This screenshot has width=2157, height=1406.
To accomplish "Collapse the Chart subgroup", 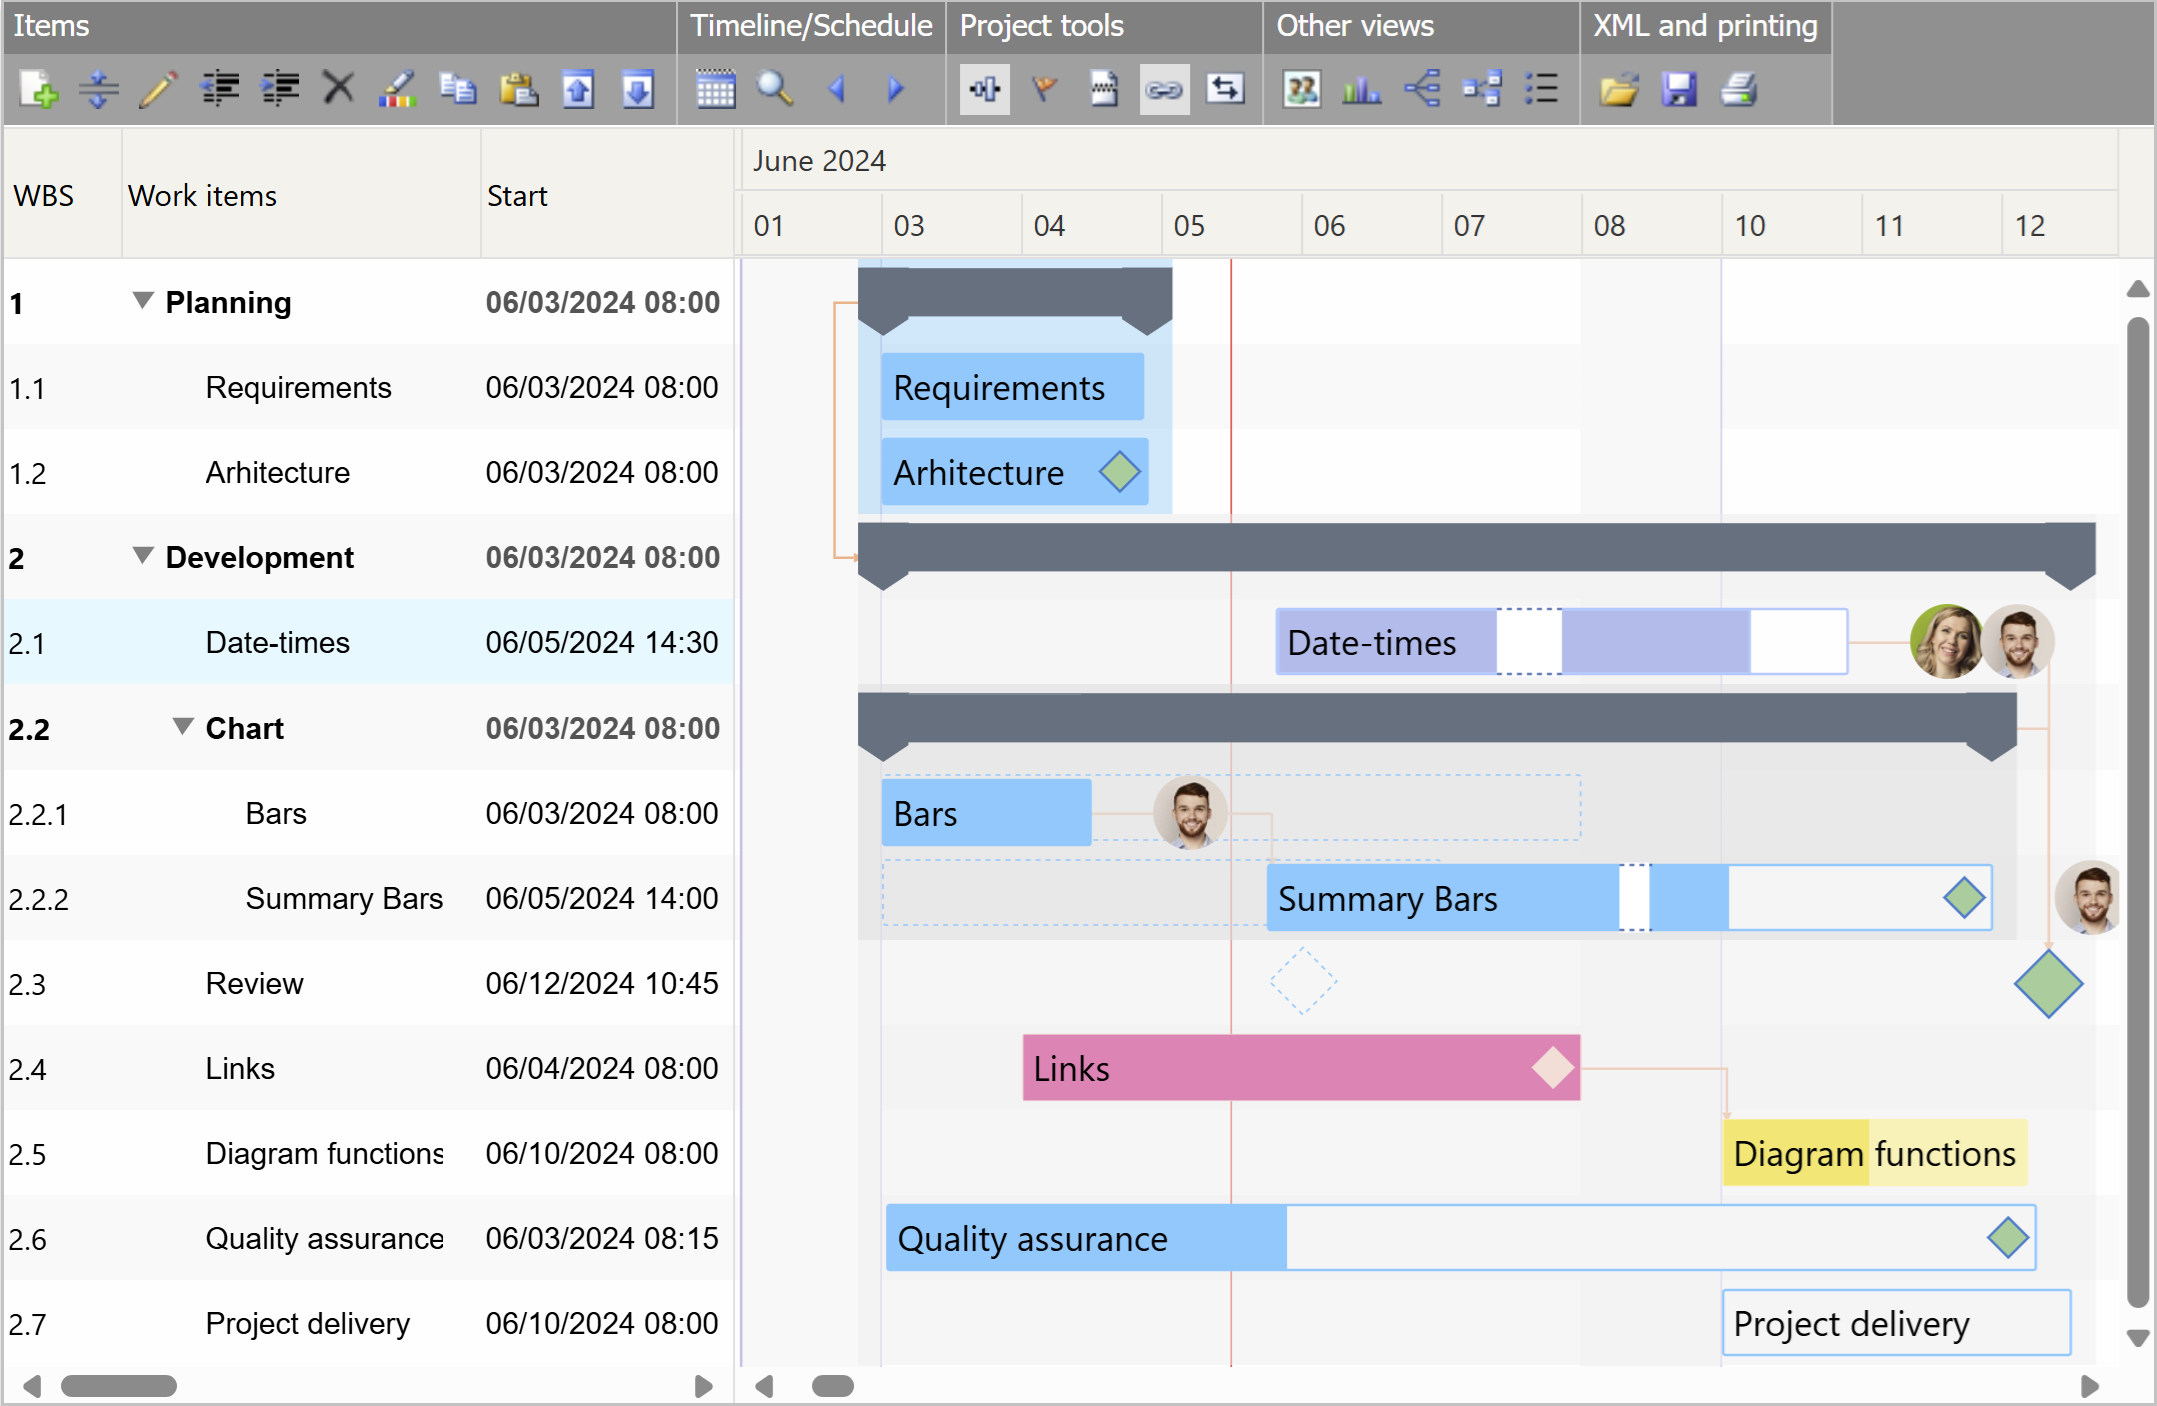I will pos(183,727).
